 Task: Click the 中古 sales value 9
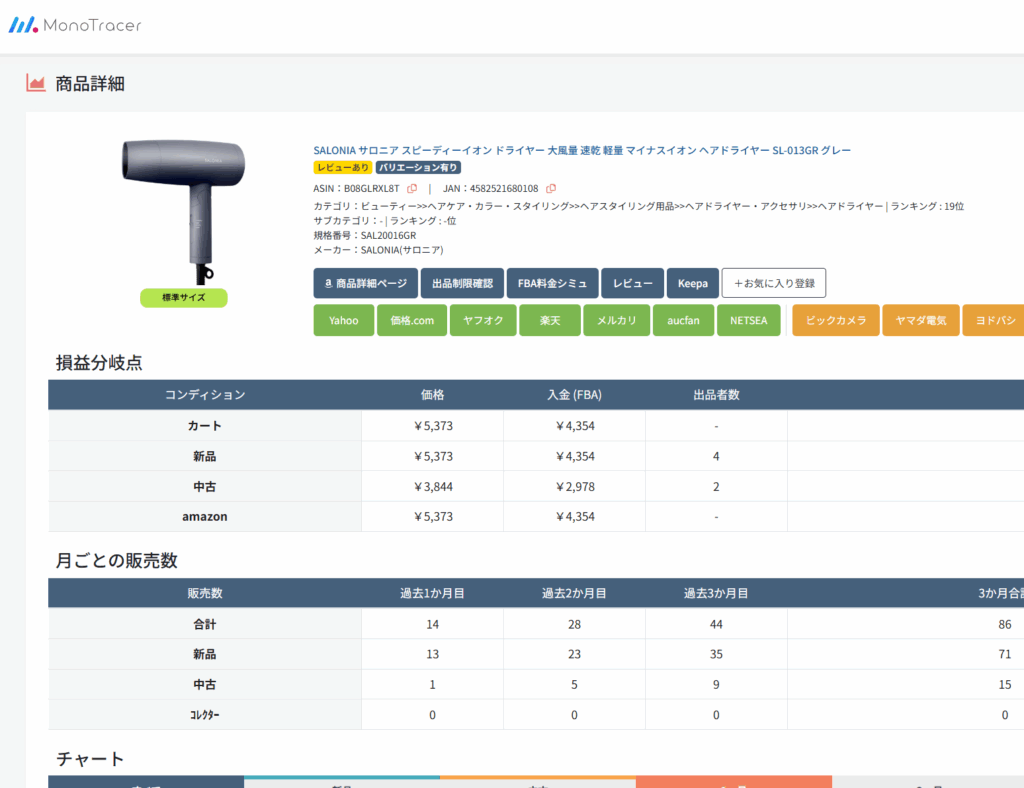(716, 684)
